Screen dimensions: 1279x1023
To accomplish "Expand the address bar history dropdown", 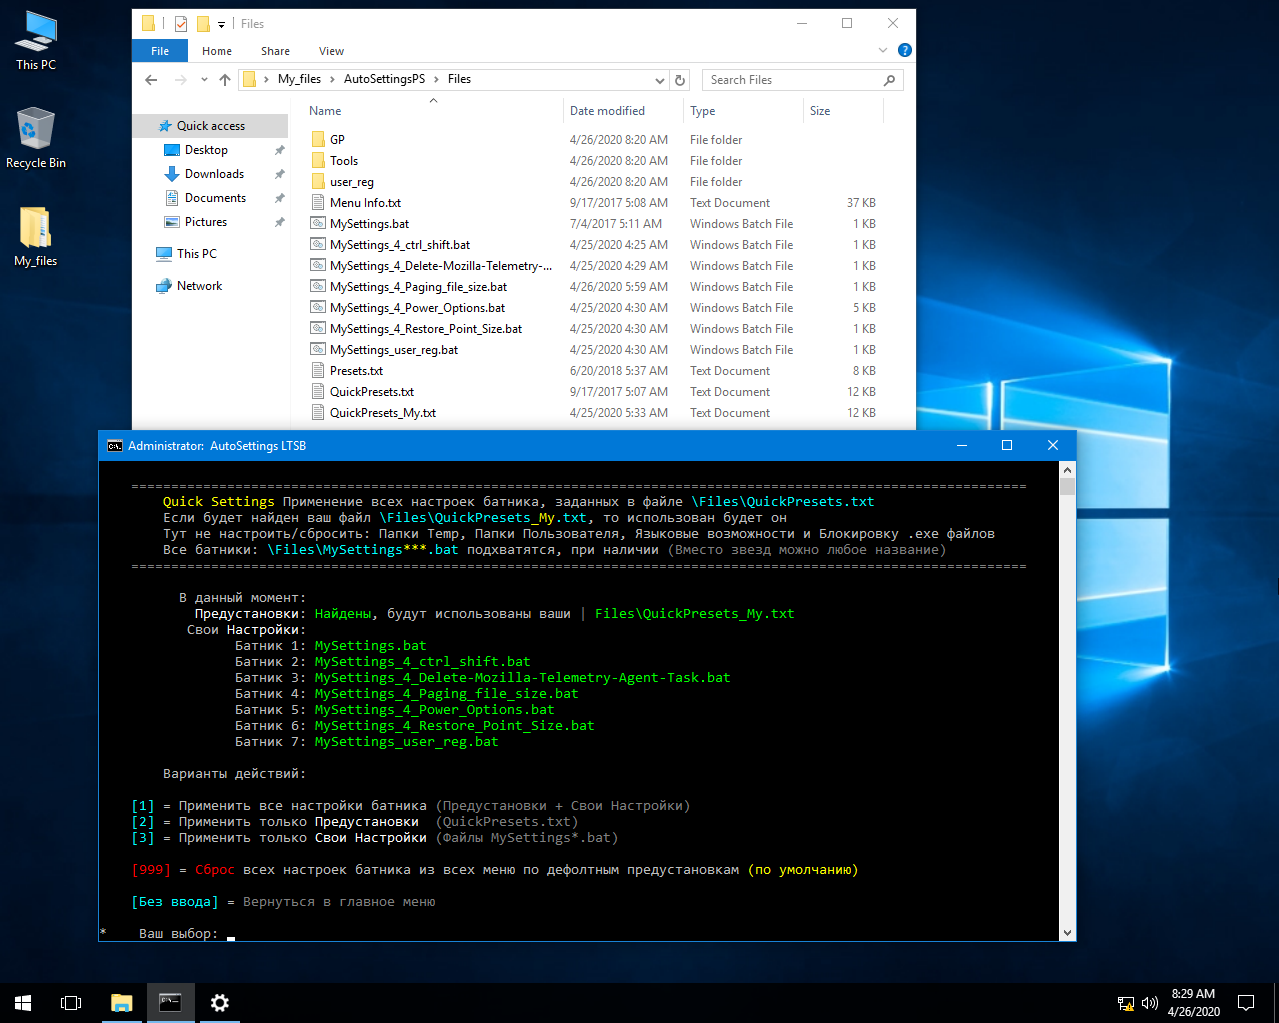I will (x=659, y=80).
